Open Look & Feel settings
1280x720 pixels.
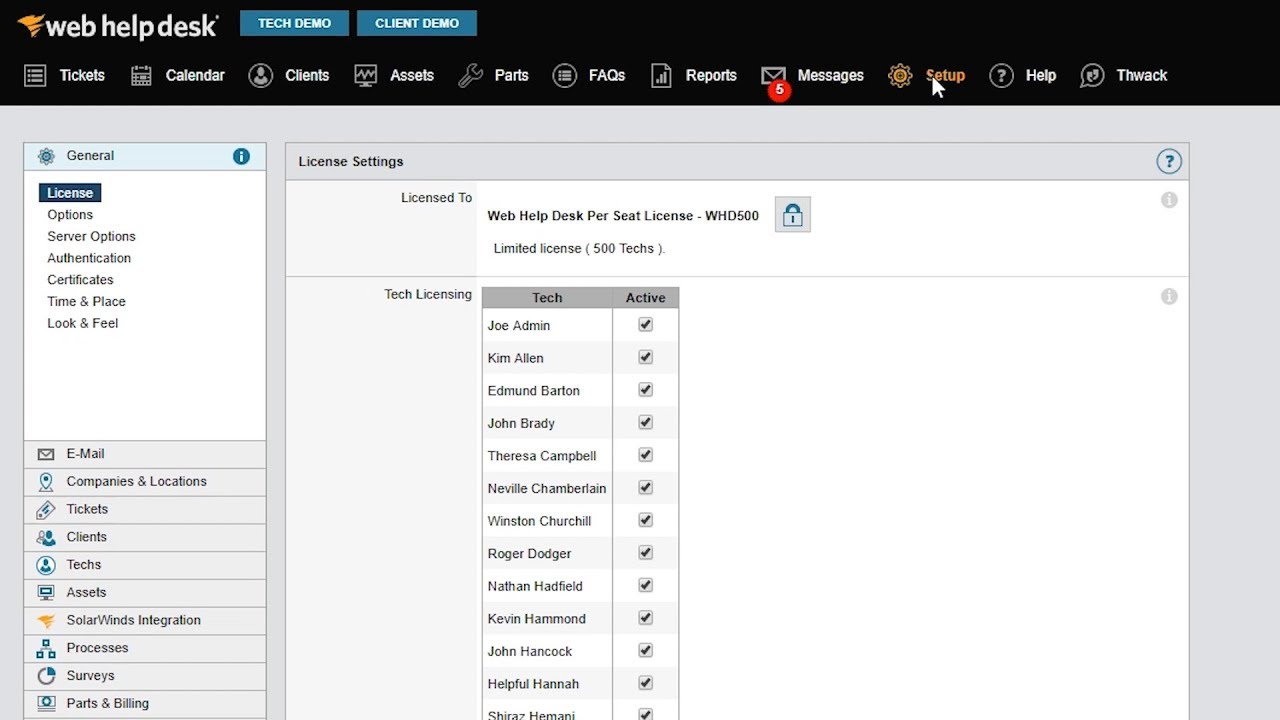[82, 324]
